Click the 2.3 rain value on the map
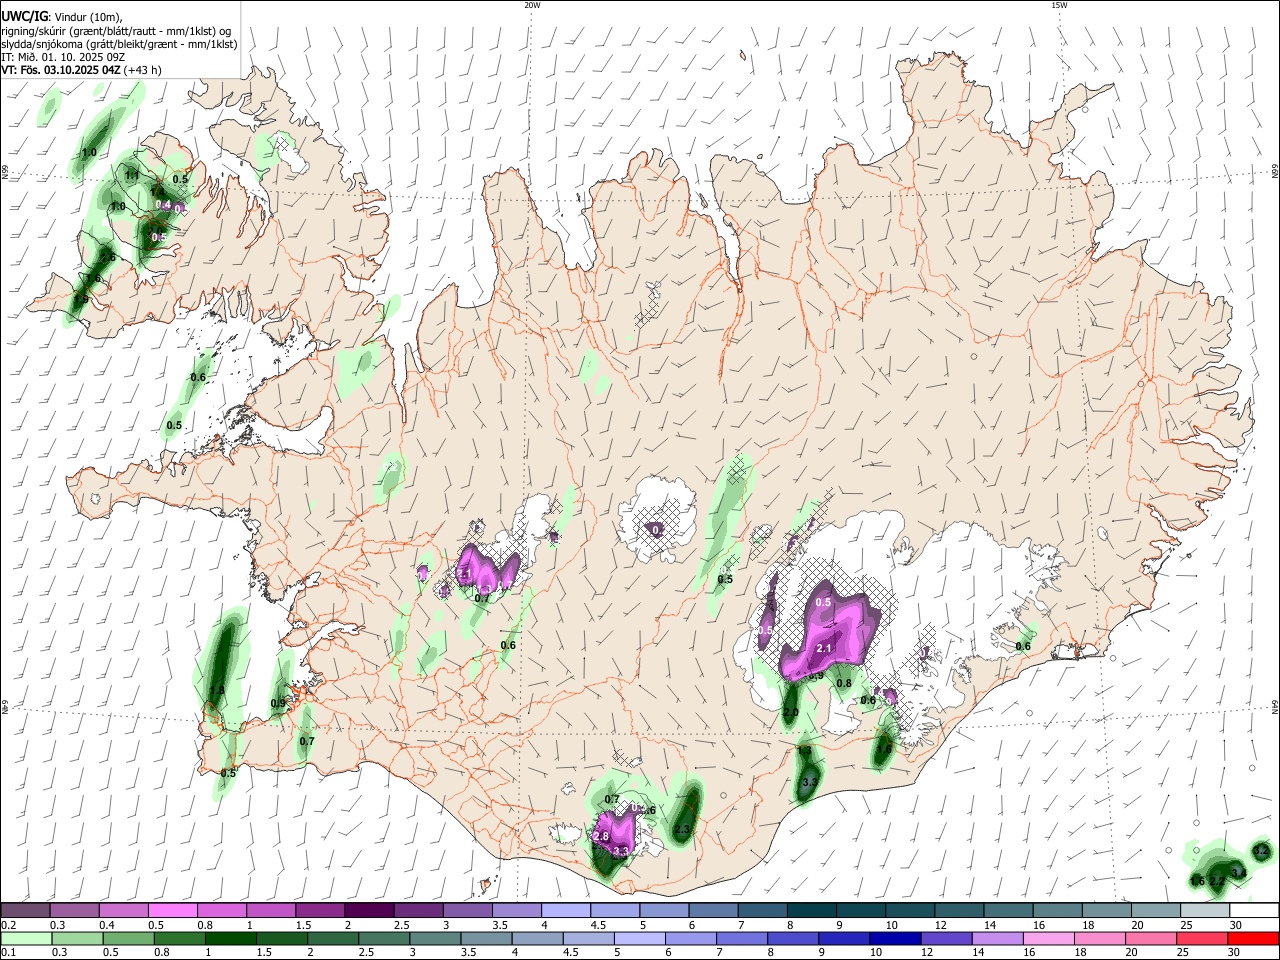 tap(683, 830)
